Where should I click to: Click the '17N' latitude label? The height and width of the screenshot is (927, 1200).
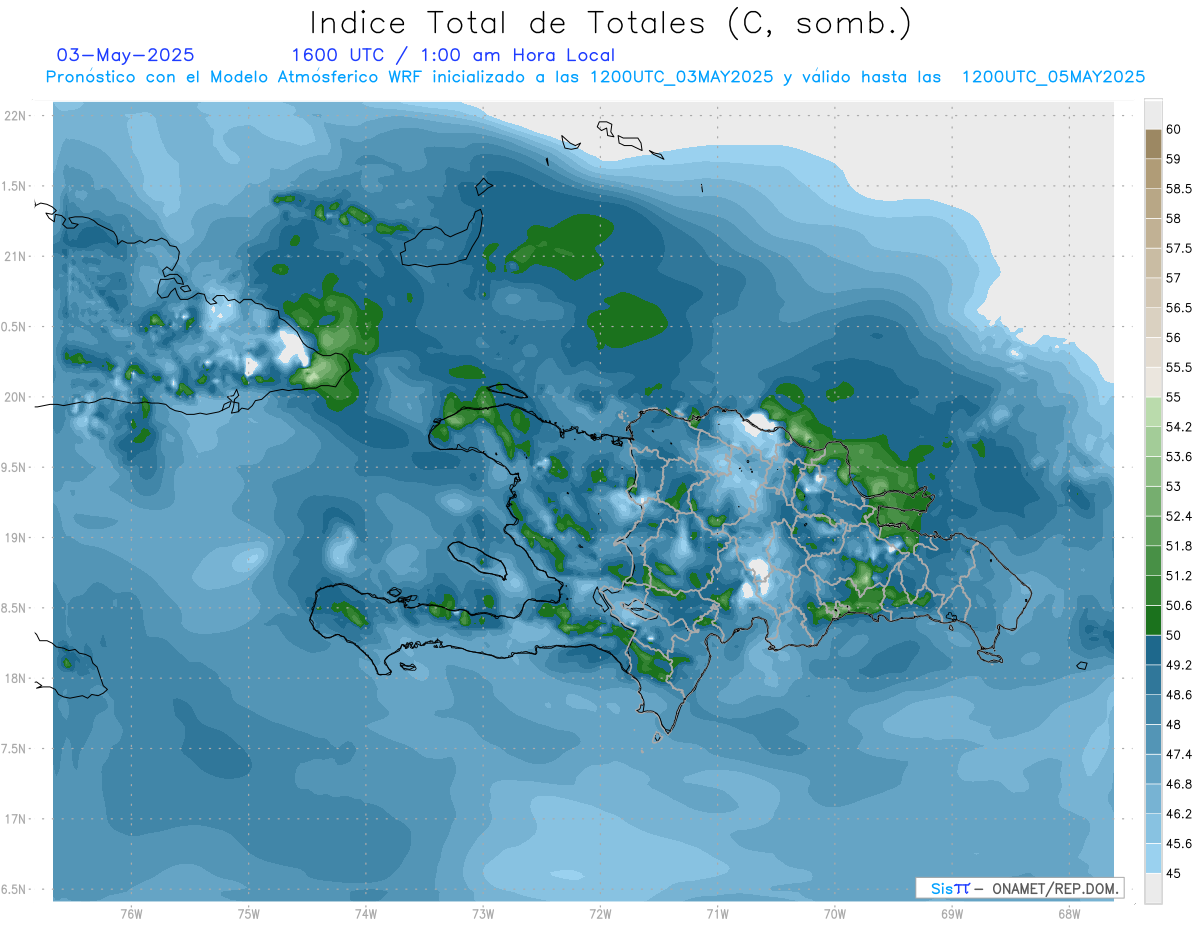click(15, 819)
